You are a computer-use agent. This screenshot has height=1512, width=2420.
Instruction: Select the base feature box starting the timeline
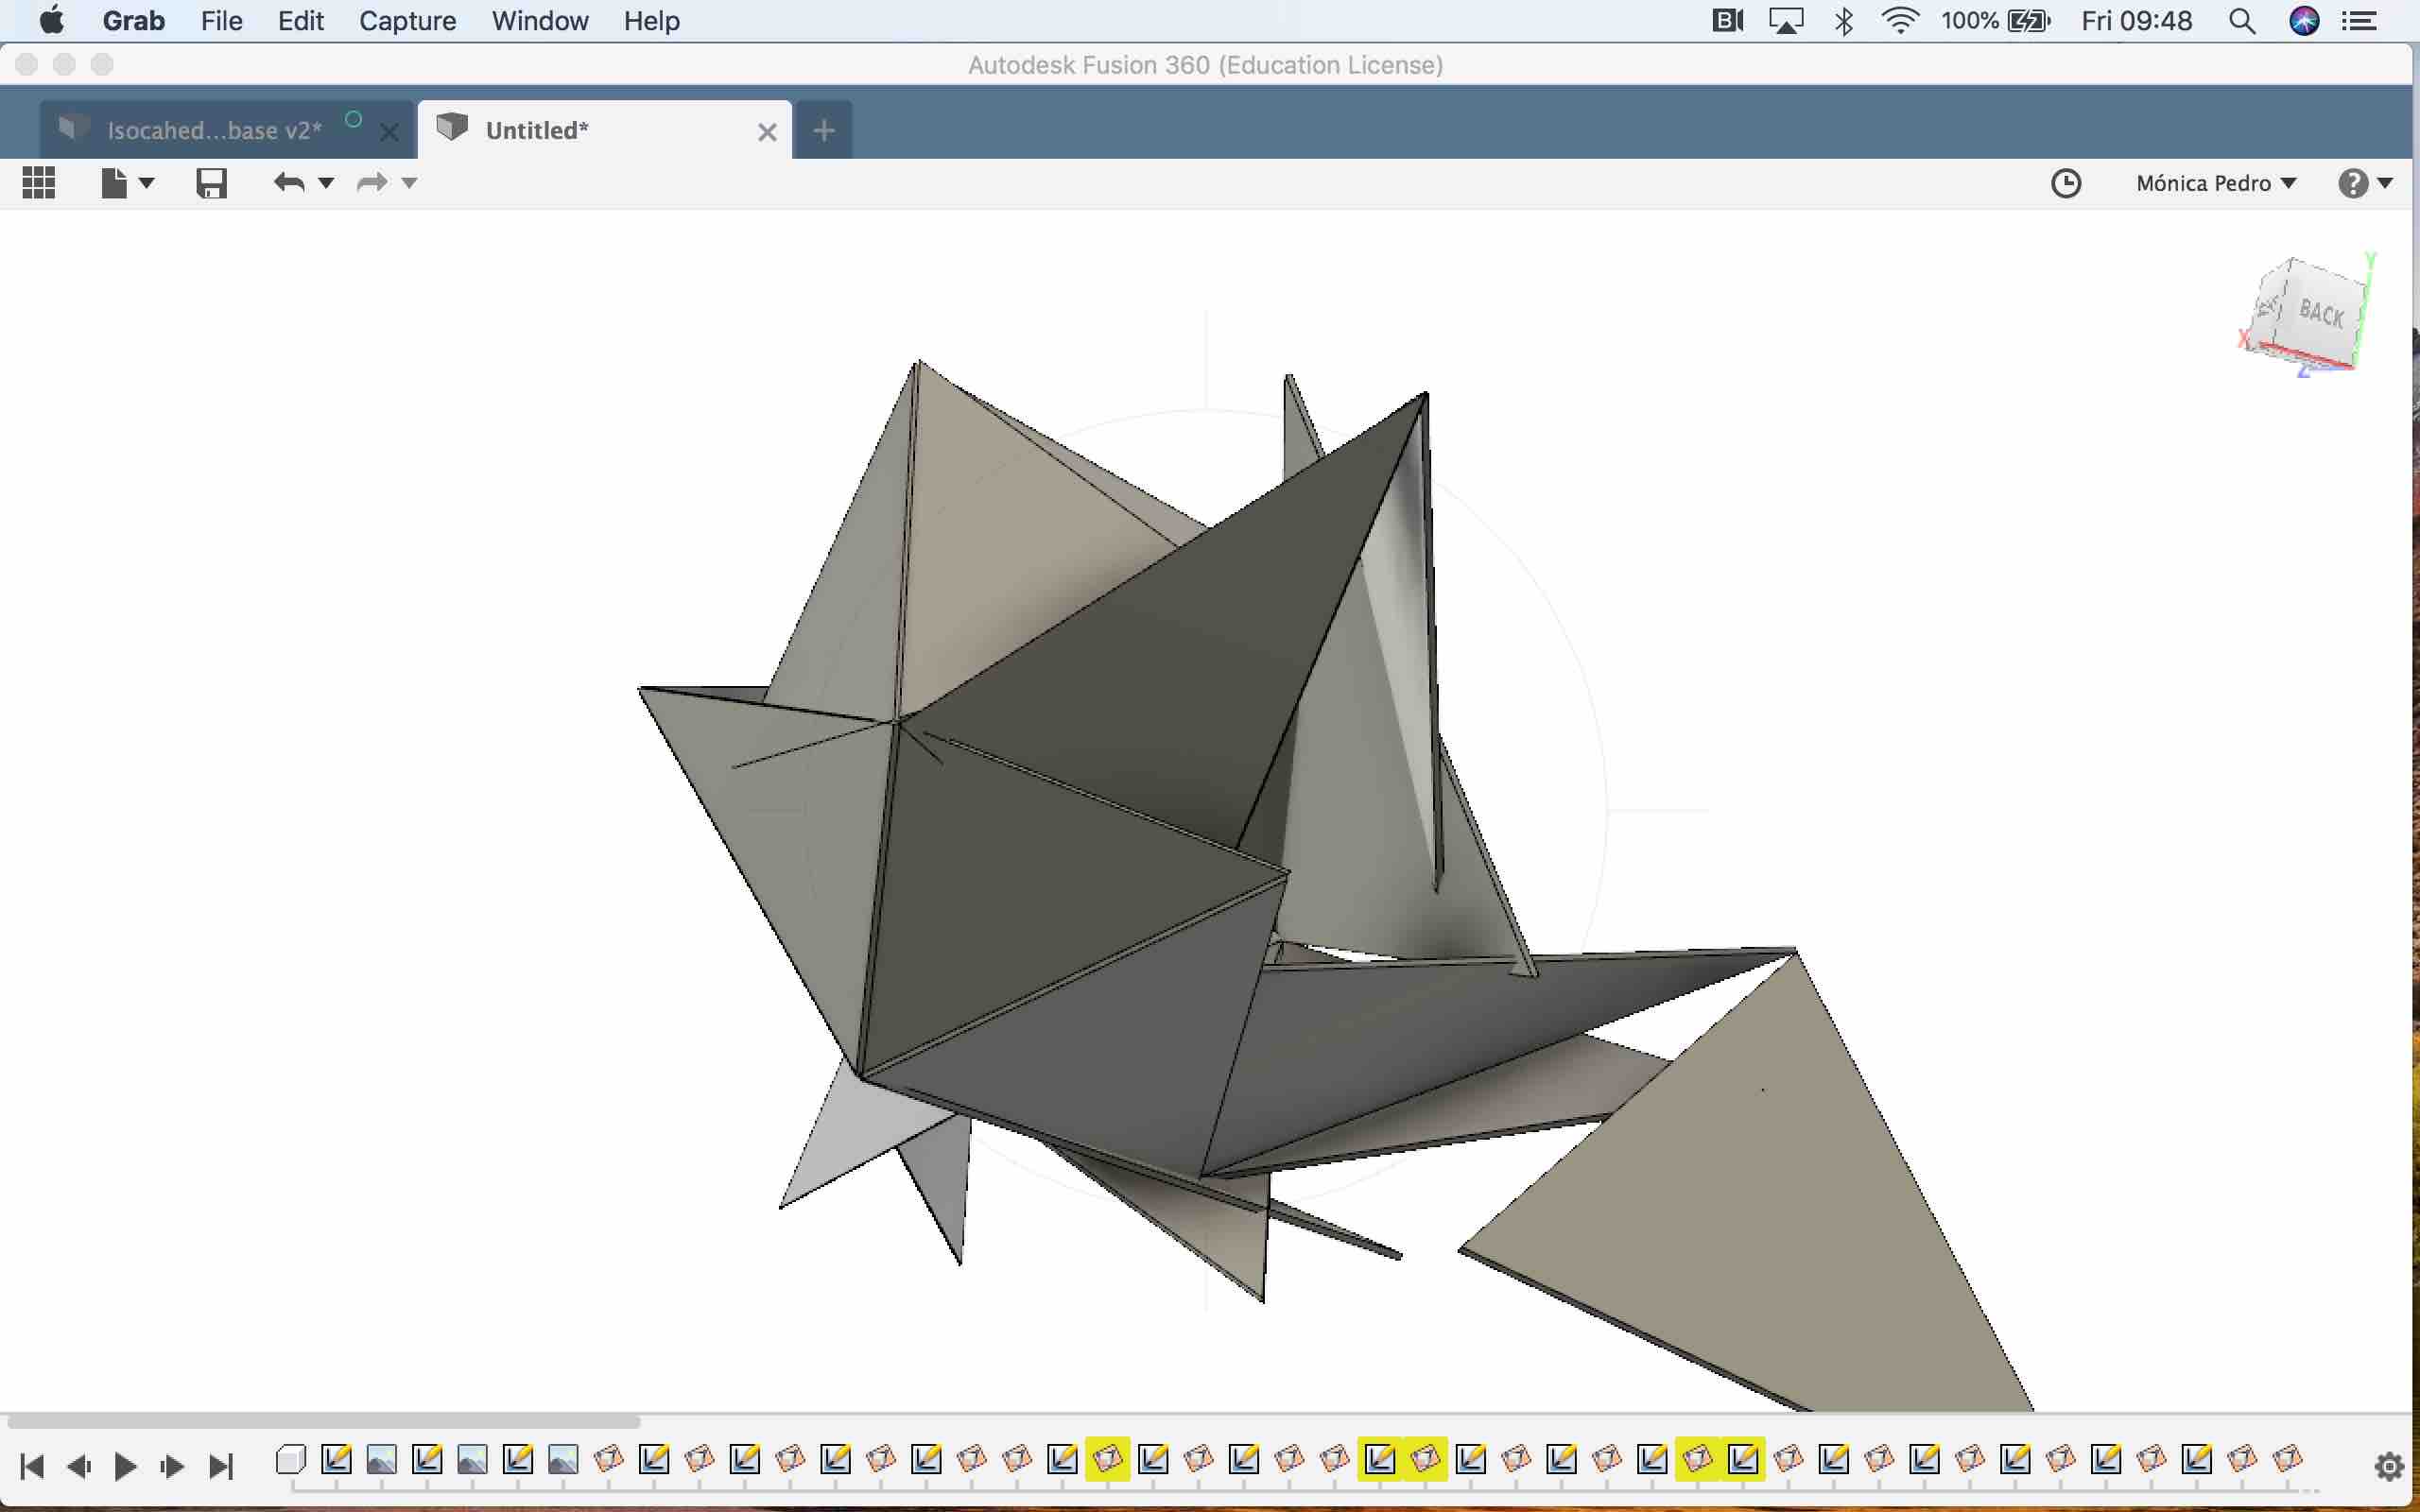click(290, 1460)
